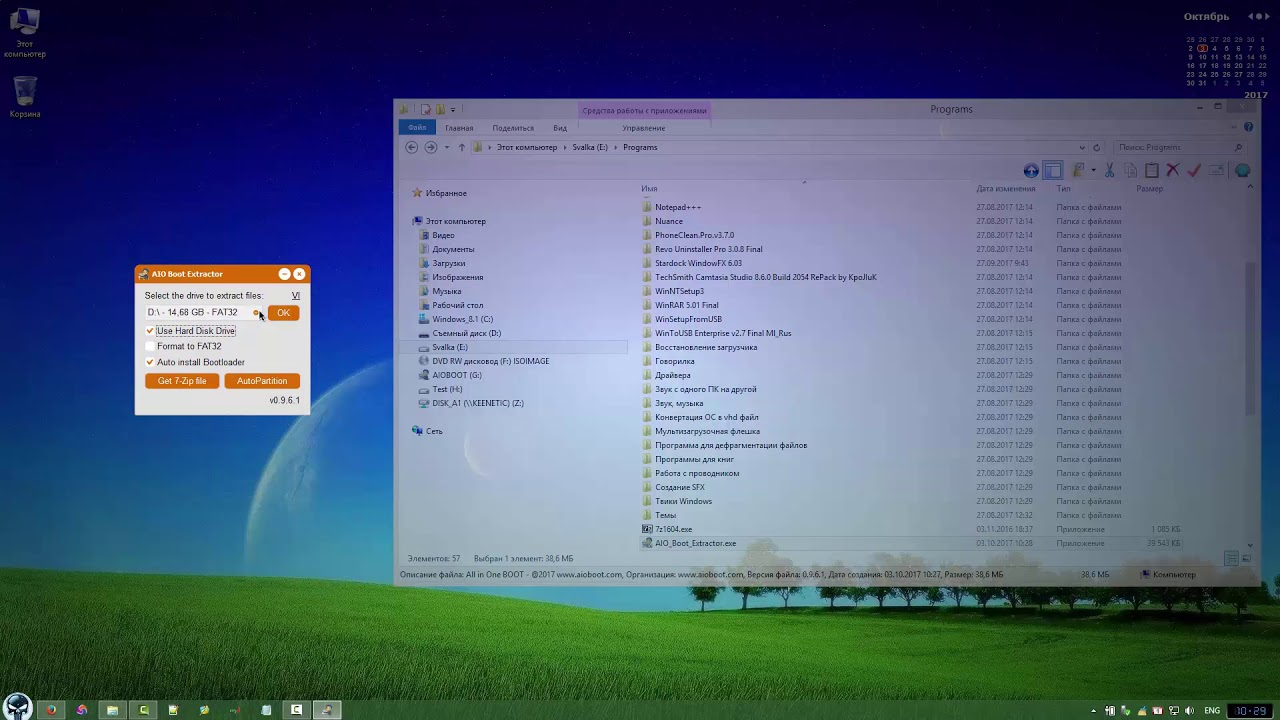
Task: Go back in Explorer navigation
Action: point(411,147)
